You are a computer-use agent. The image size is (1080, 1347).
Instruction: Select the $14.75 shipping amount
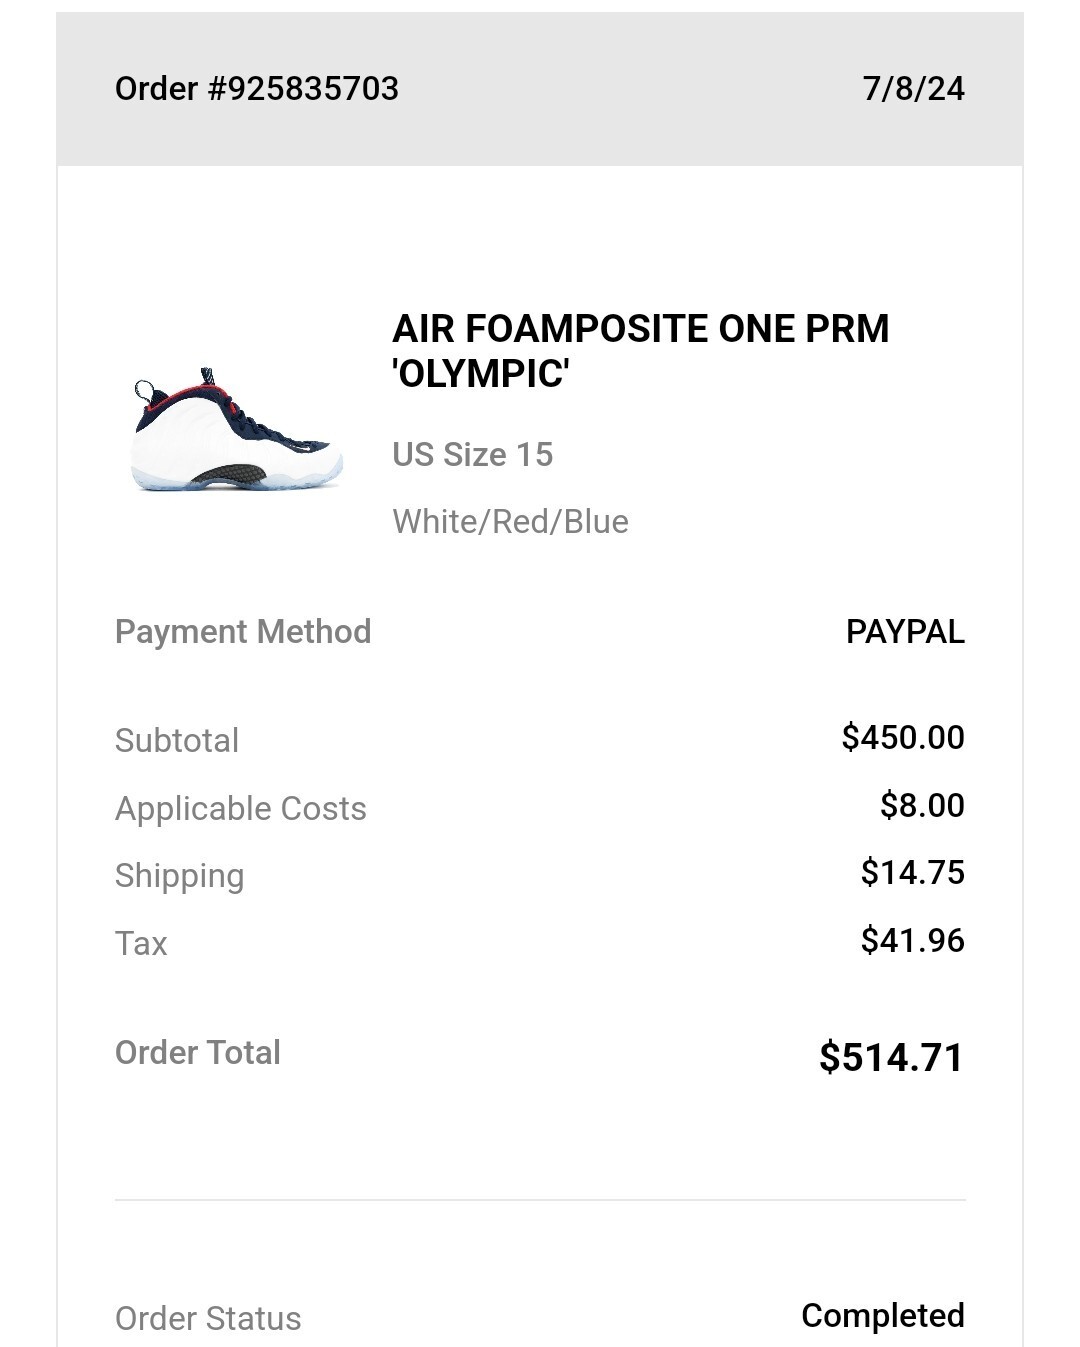[x=912, y=872]
